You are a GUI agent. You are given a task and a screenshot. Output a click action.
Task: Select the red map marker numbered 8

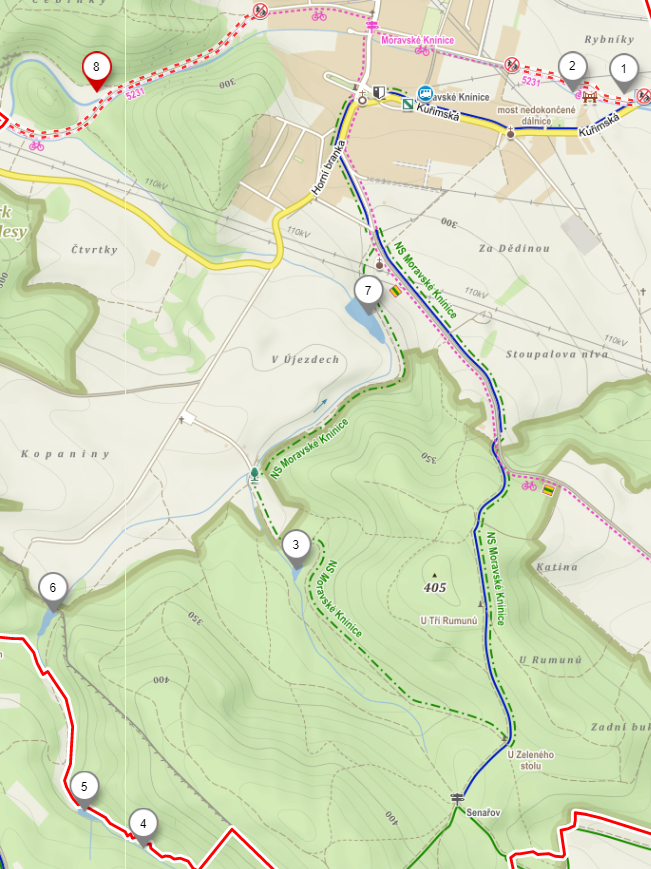pos(96,71)
